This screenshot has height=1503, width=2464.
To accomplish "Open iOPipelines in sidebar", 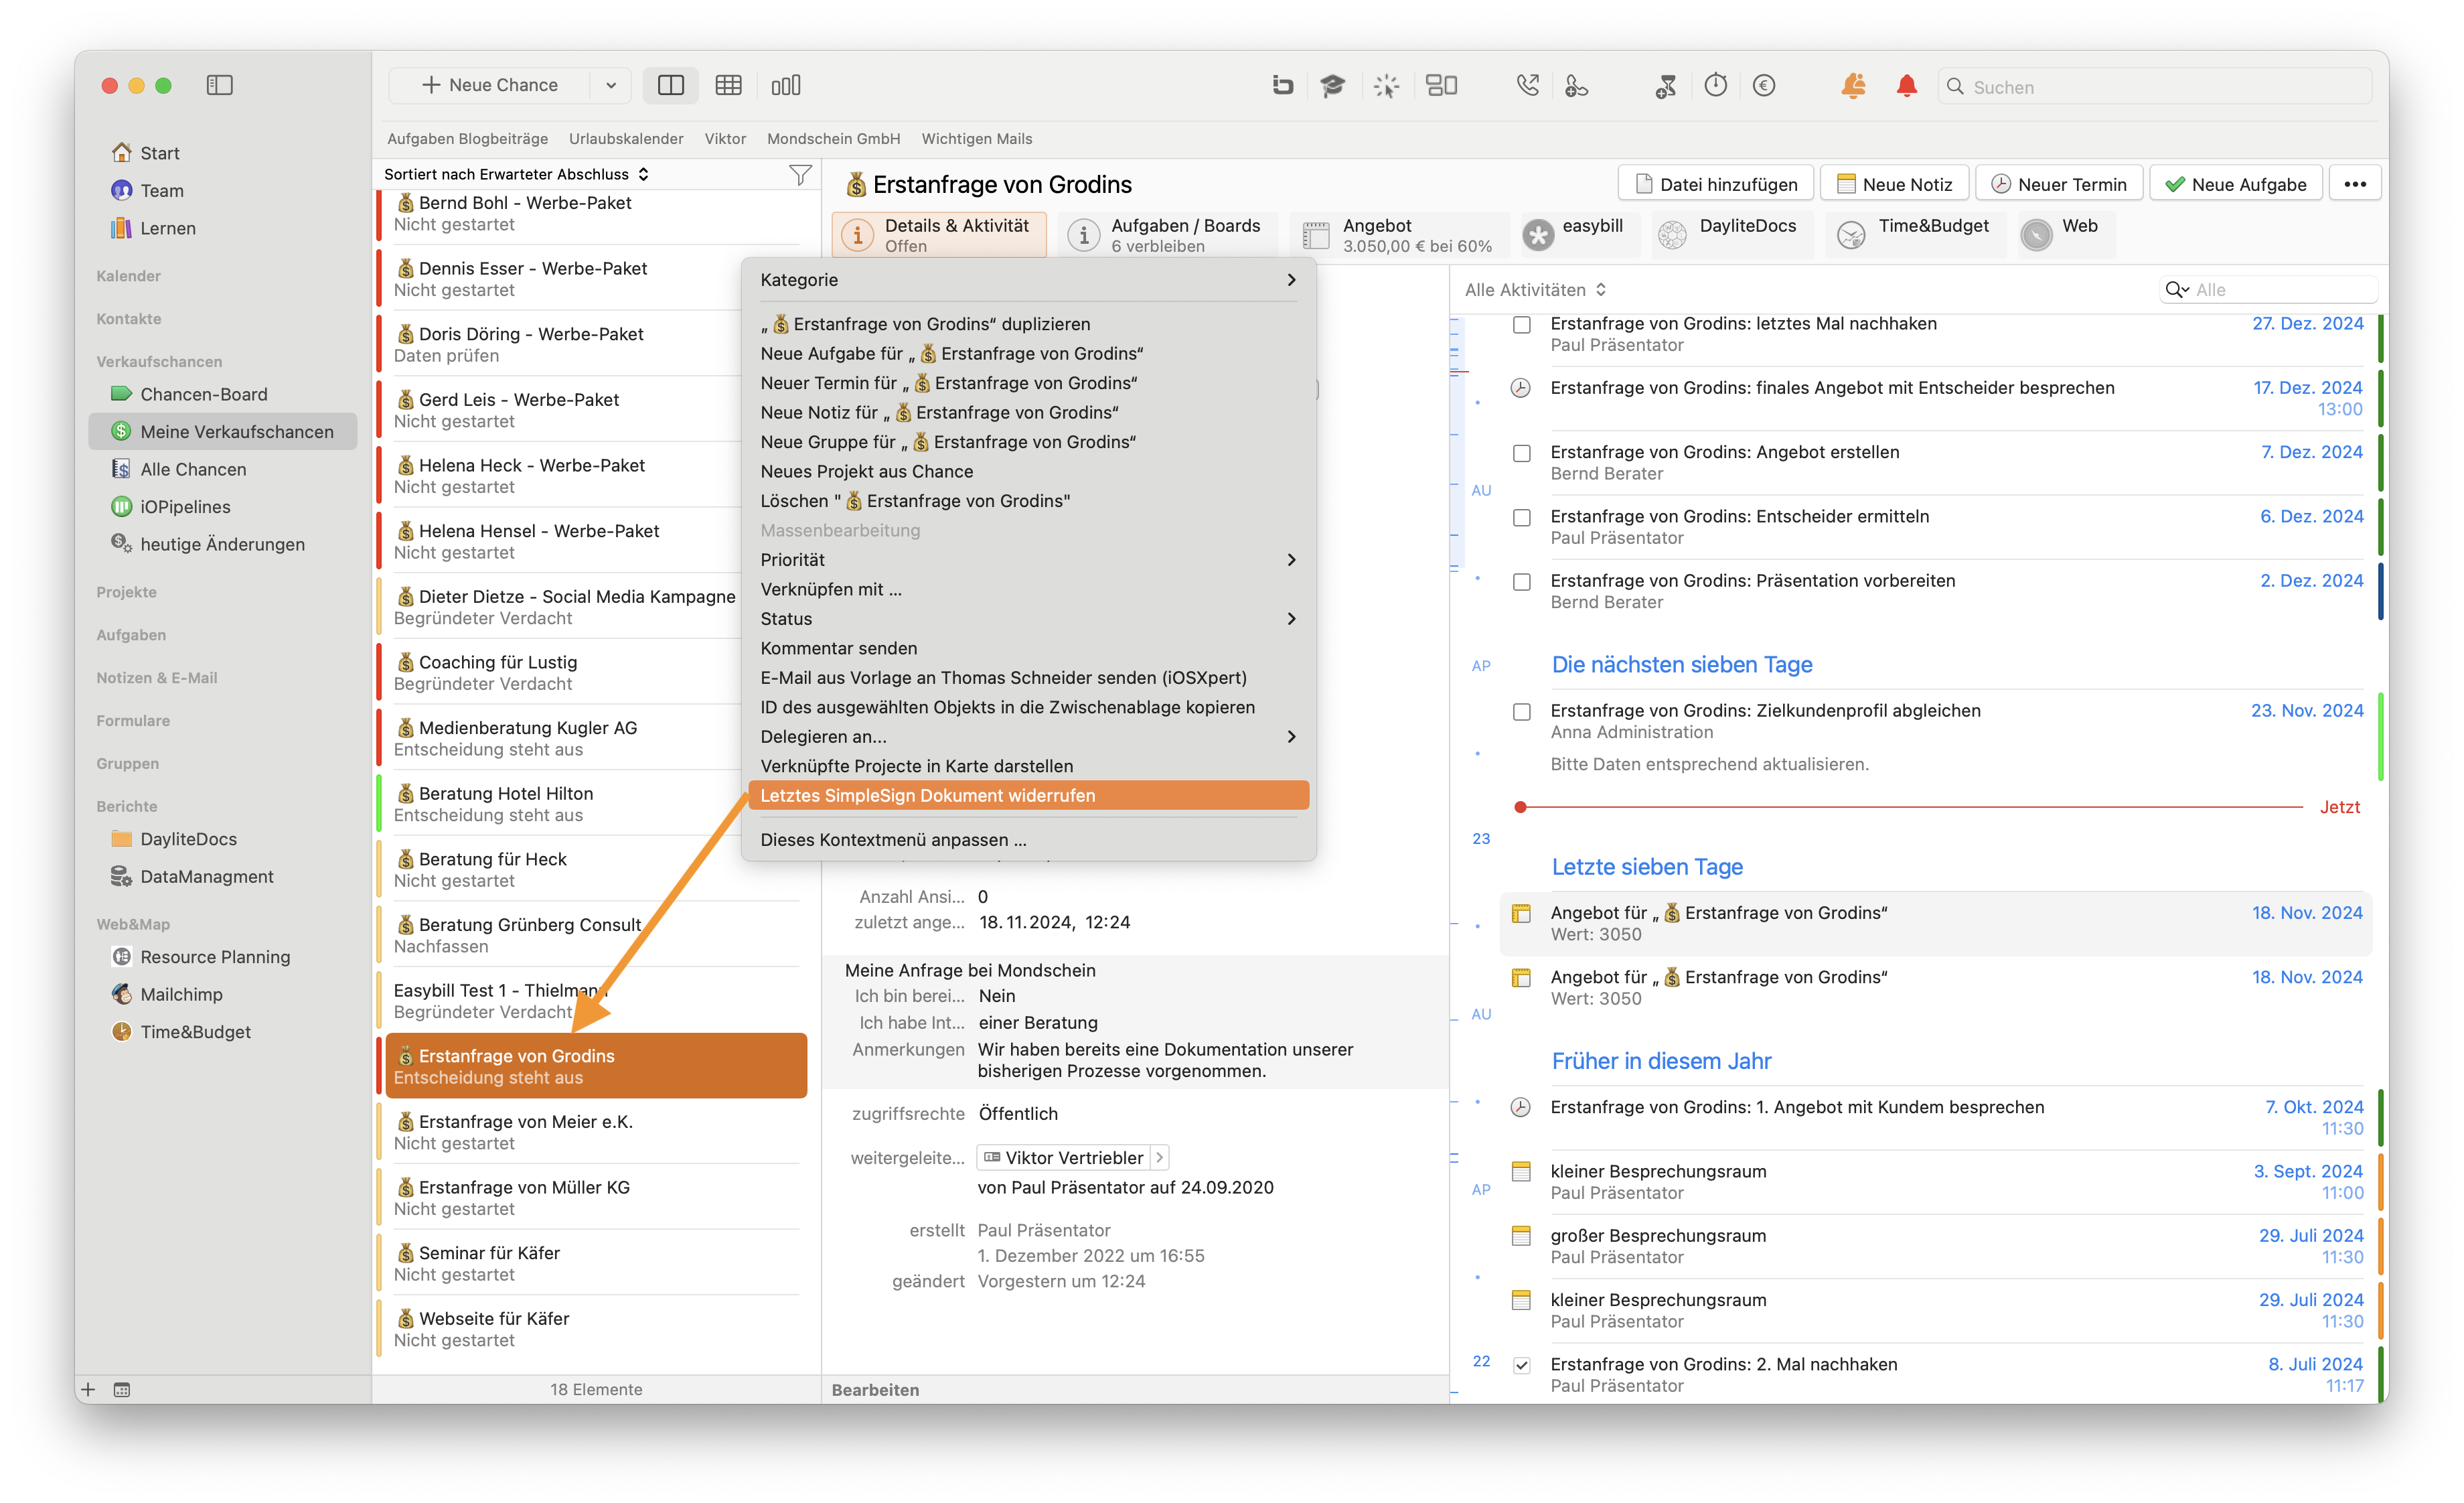I will point(185,507).
